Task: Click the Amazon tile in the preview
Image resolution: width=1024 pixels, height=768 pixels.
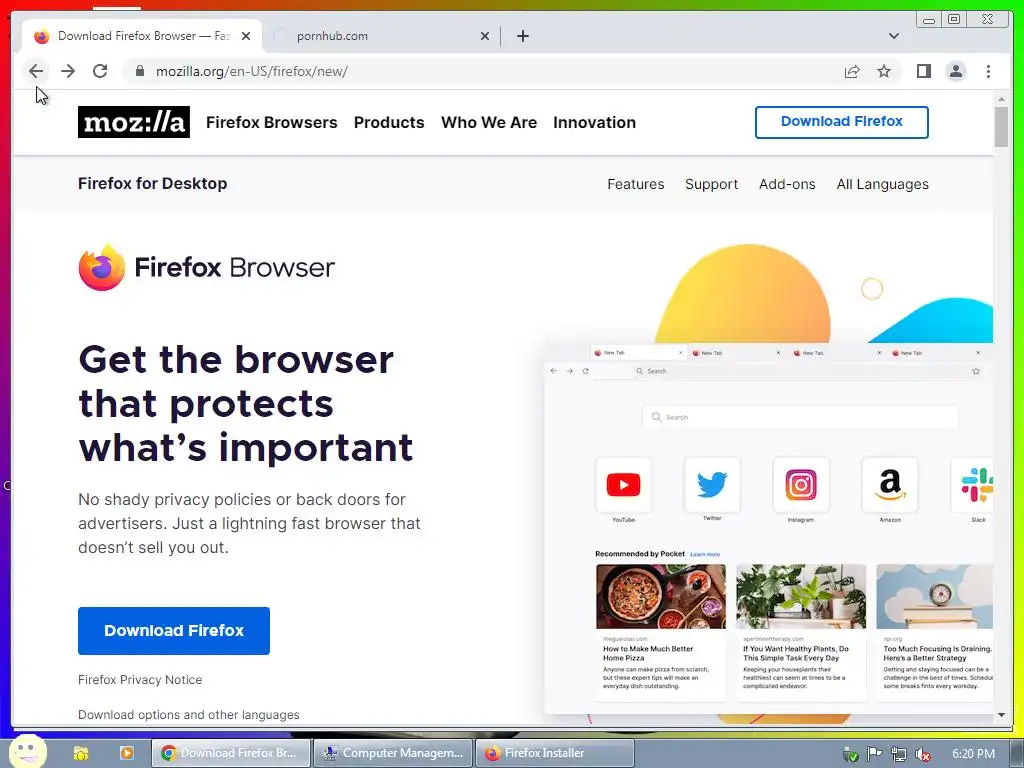Action: click(889, 485)
